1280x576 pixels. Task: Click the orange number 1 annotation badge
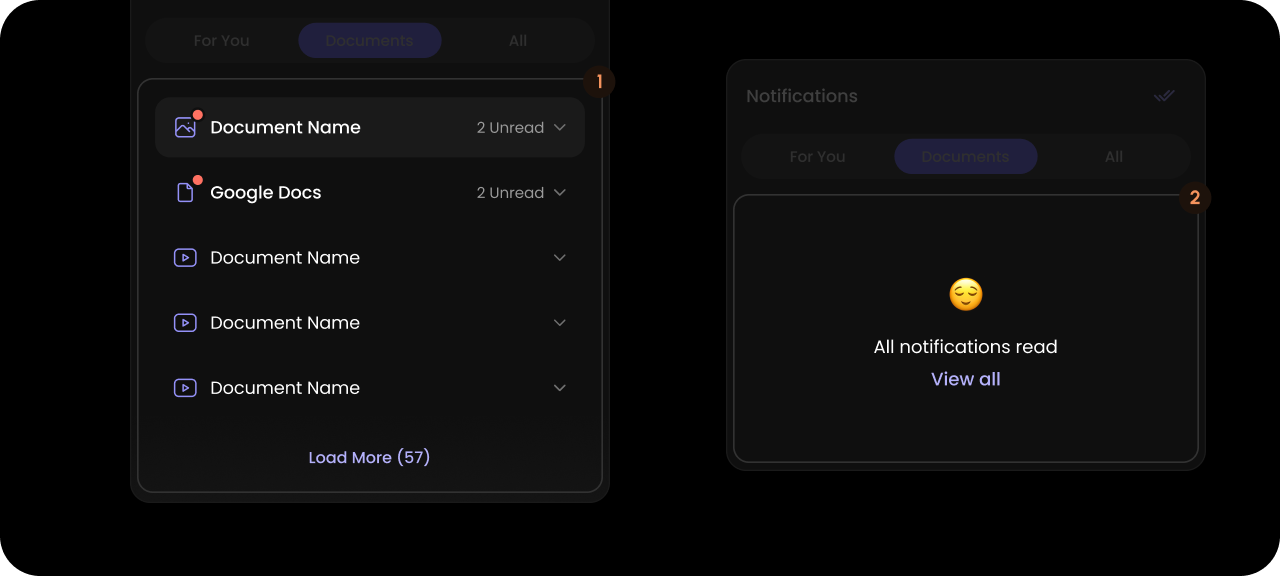599,82
